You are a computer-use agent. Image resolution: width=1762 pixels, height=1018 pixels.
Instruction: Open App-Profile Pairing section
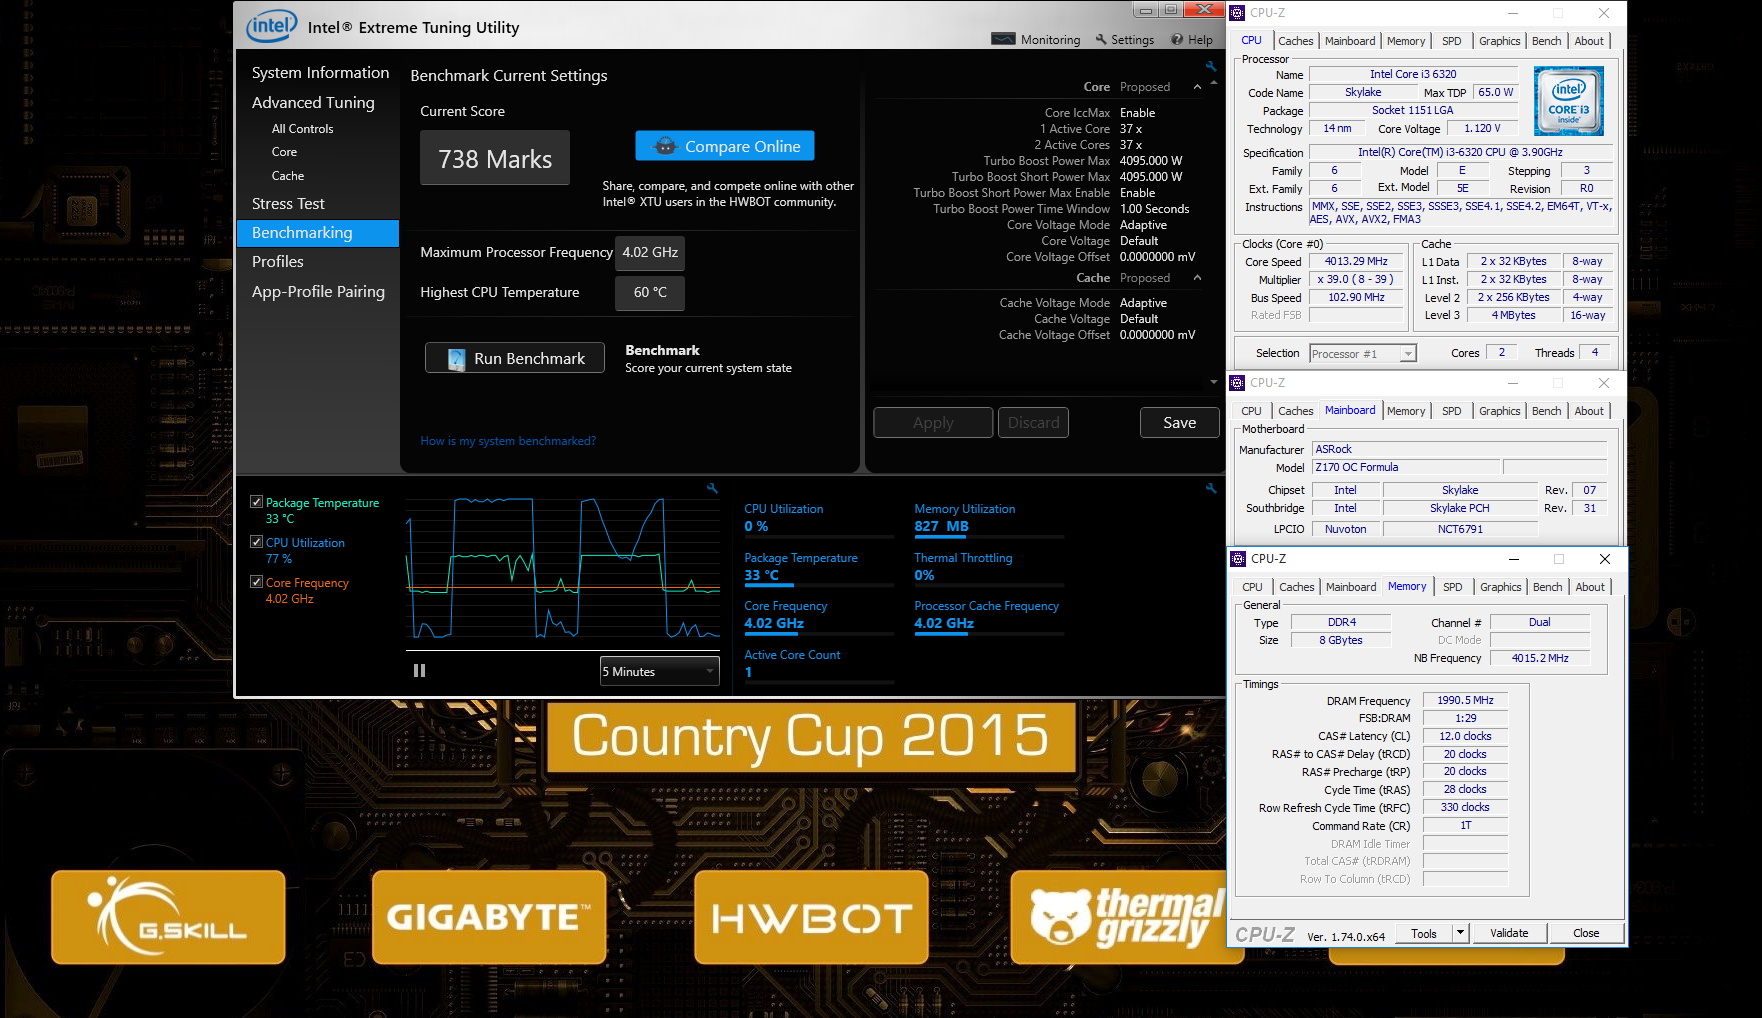(318, 292)
